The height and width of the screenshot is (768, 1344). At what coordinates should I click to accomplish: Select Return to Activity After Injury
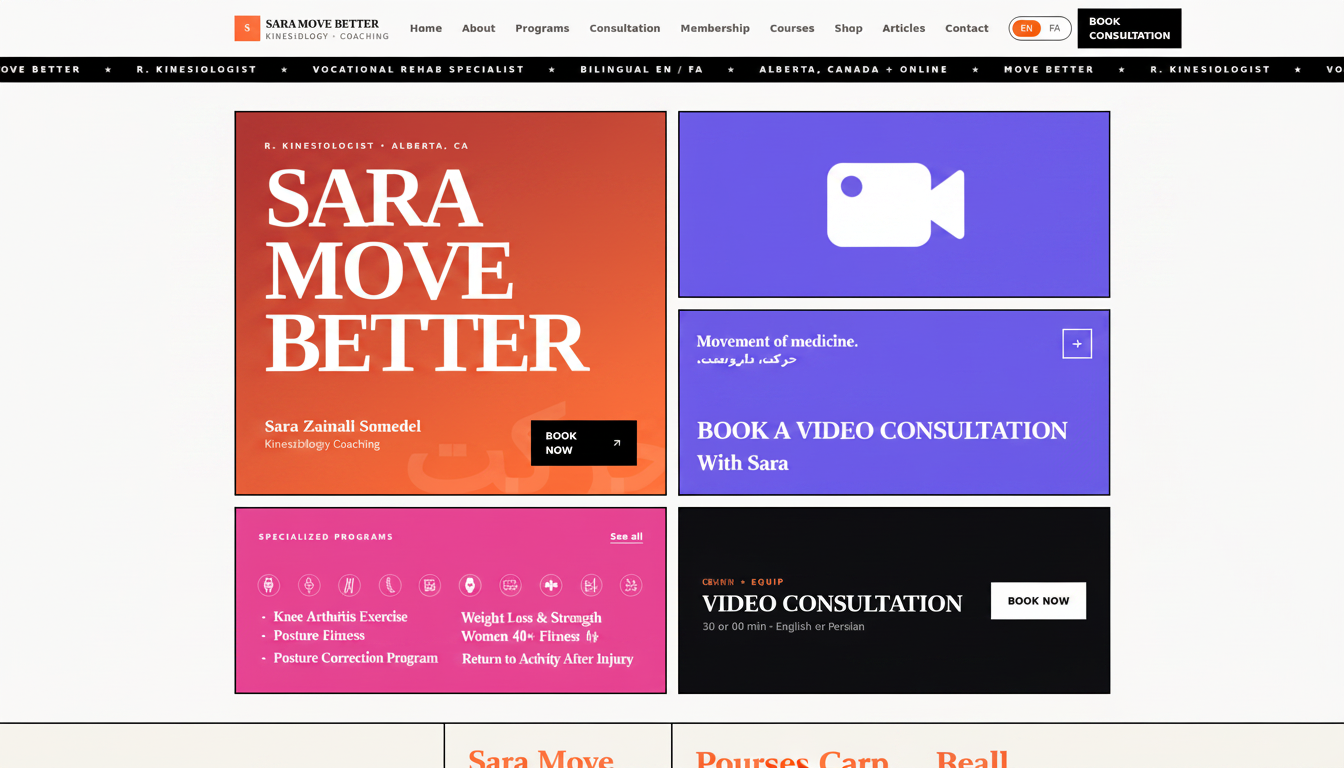point(547,659)
